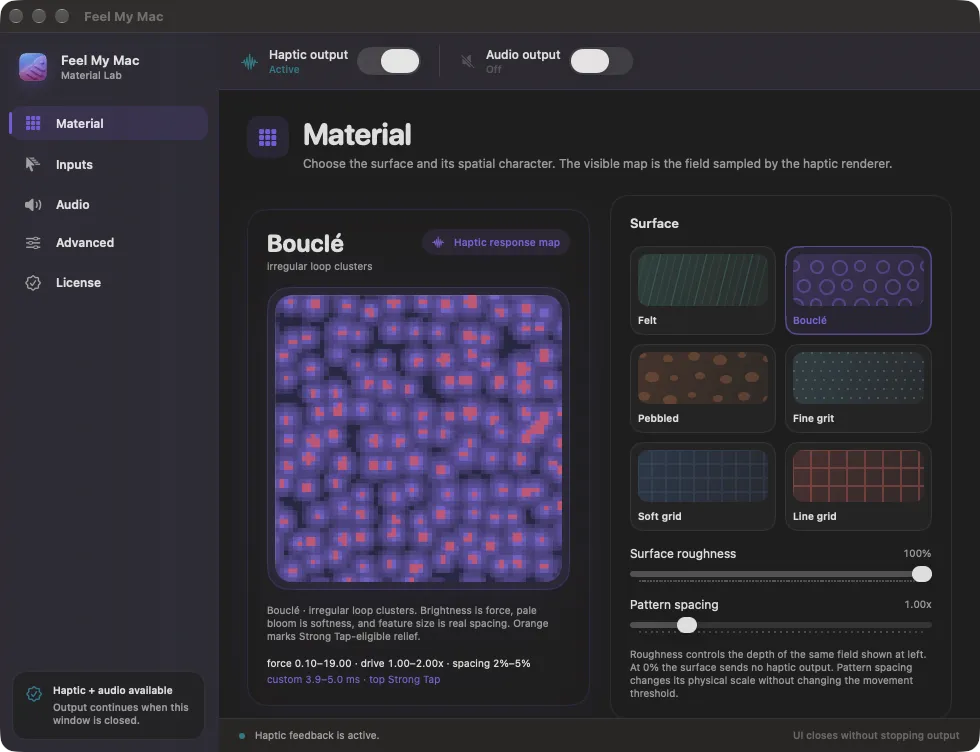Click the License badge icon in sidebar
This screenshot has height=752, width=980.
pos(33,283)
